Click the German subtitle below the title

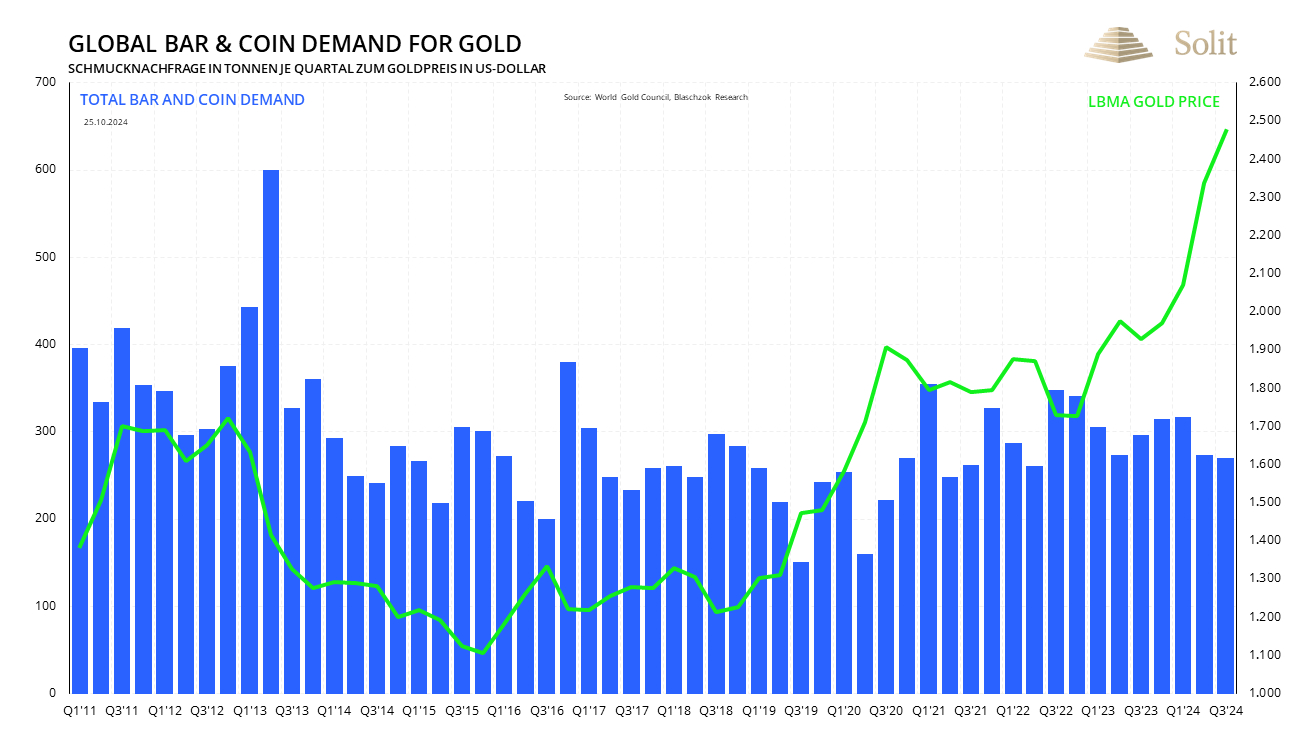point(306,68)
